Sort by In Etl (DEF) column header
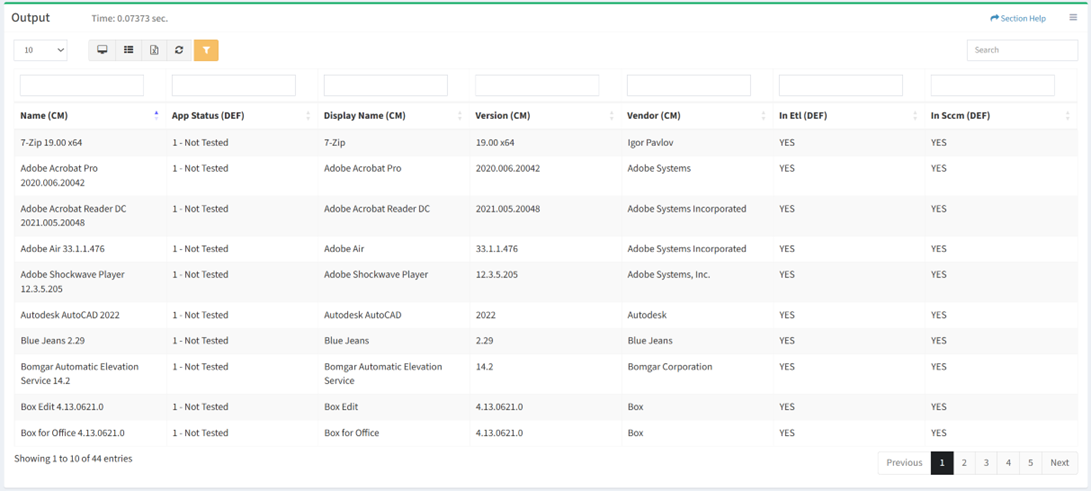1091x491 pixels. [x=848, y=116]
